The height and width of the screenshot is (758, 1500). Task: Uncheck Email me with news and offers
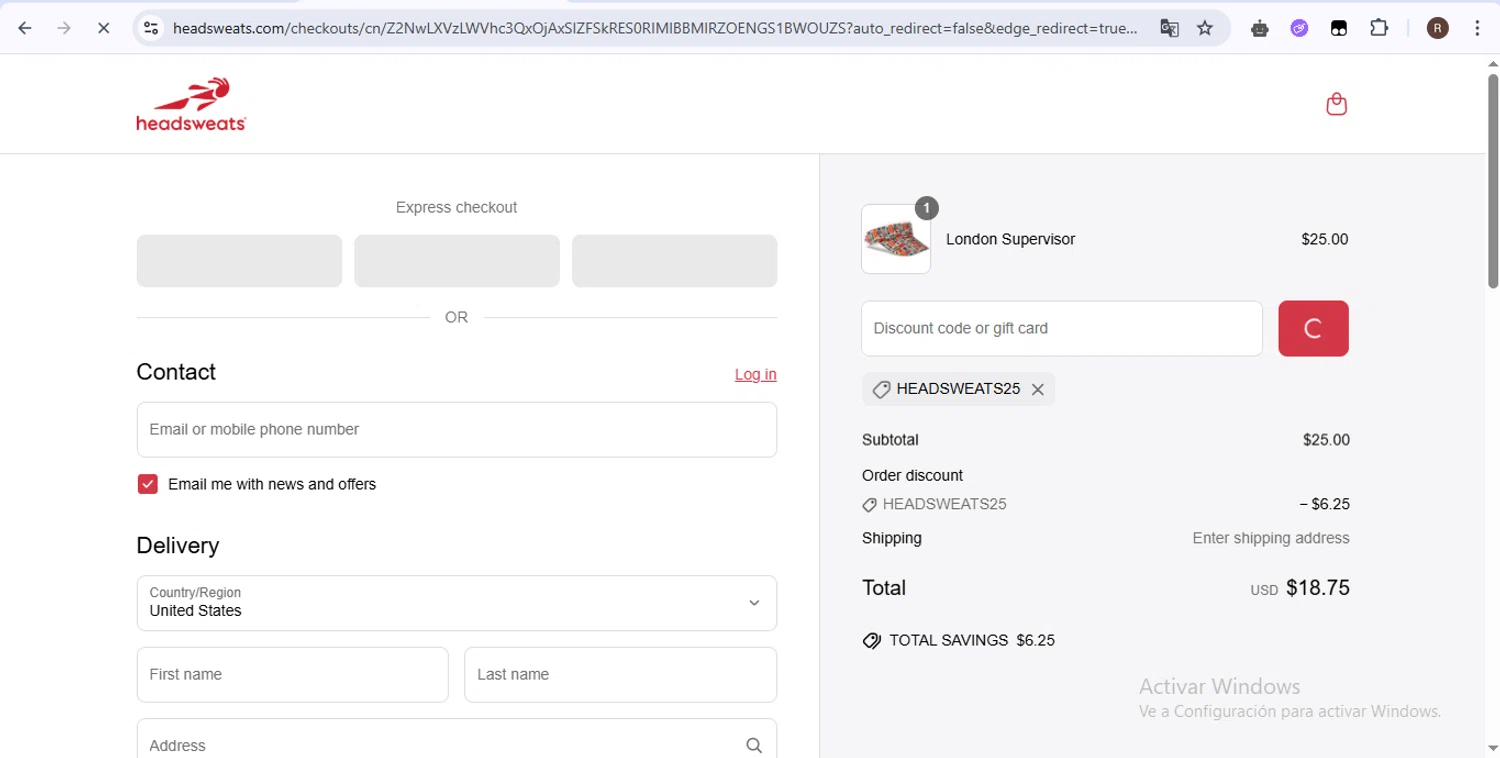[x=148, y=484]
